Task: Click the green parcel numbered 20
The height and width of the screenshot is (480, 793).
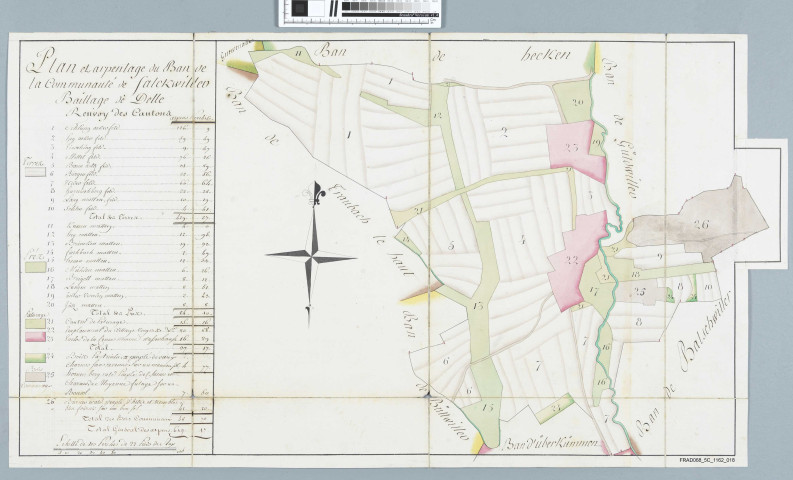Action: click(577, 105)
